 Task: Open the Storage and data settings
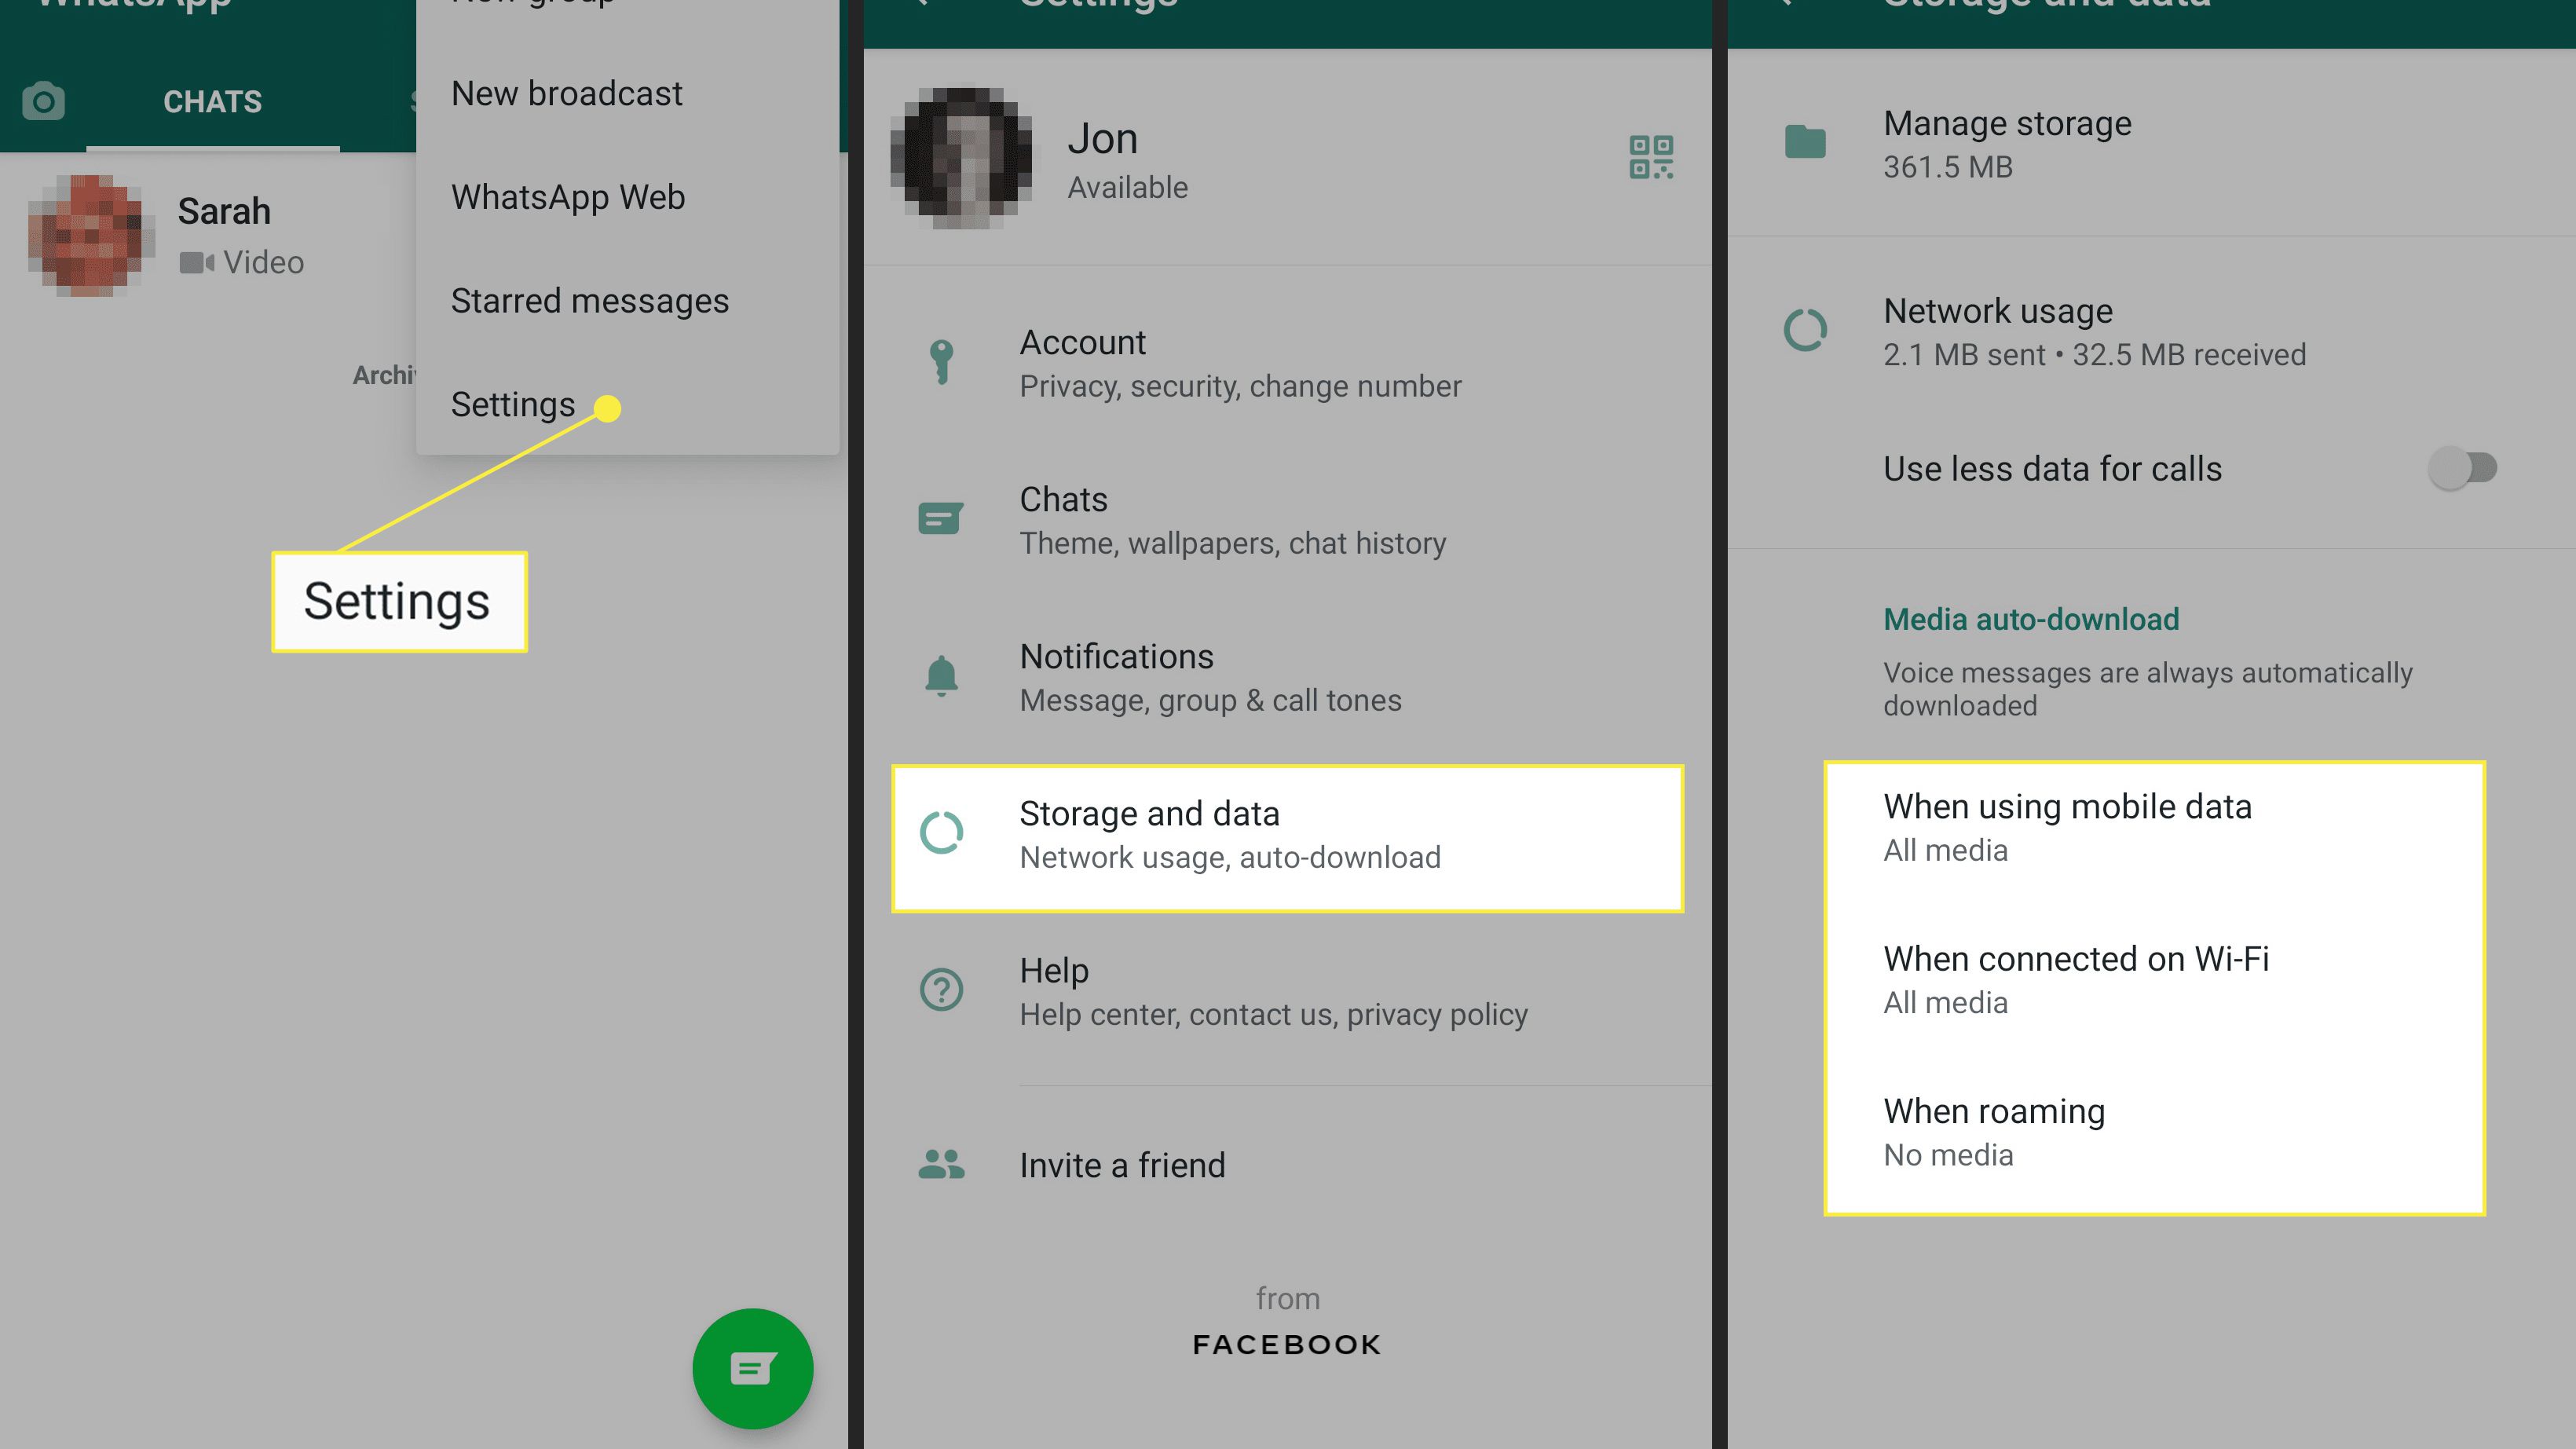point(1286,832)
